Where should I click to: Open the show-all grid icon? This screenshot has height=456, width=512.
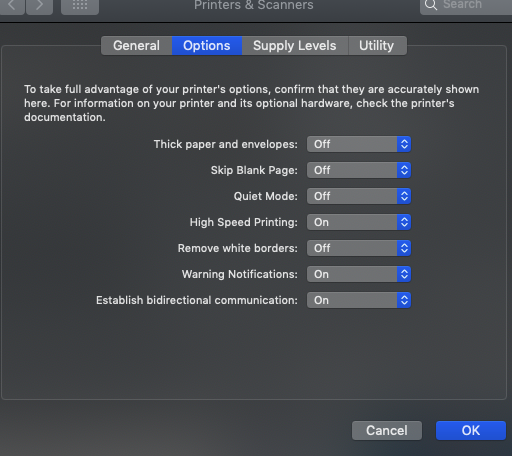(x=80, y=5)
